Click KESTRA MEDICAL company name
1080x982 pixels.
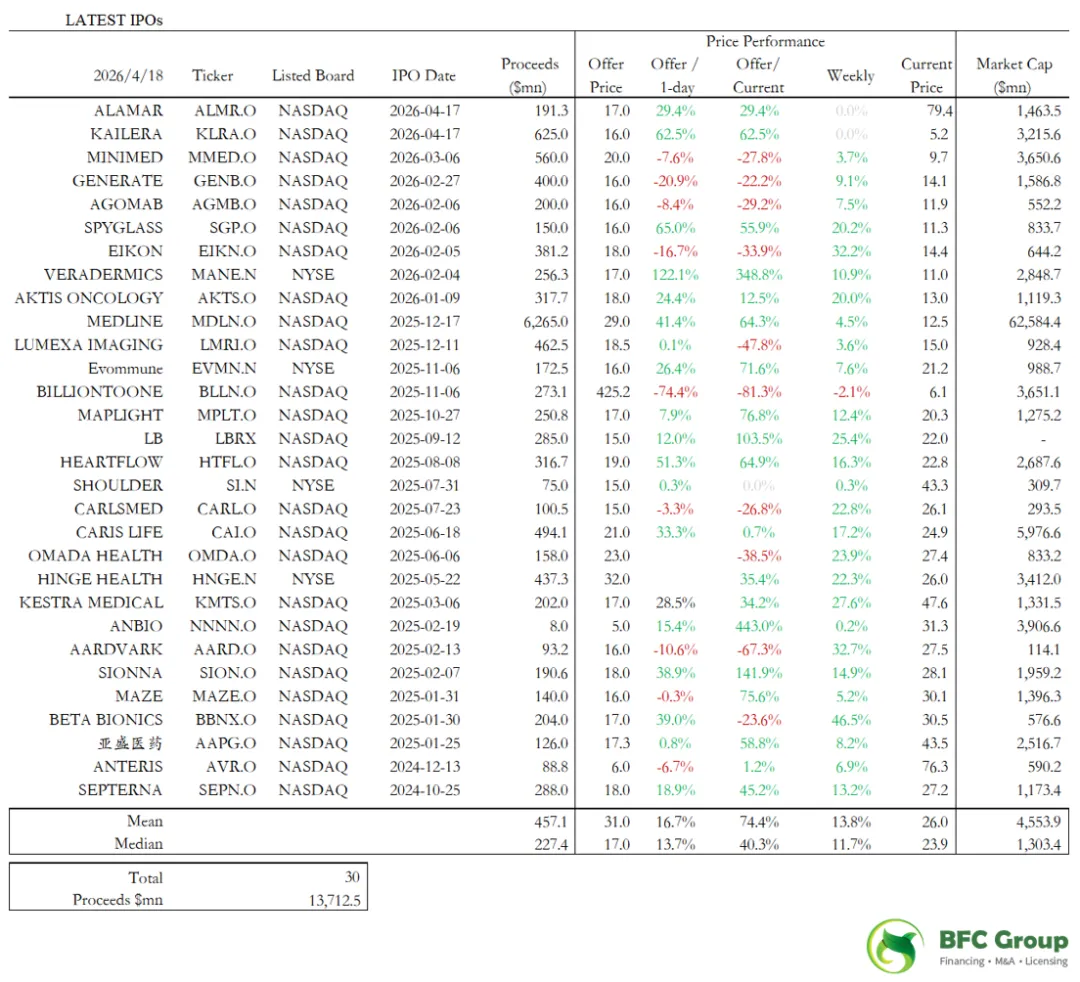(x=92, y=603)
